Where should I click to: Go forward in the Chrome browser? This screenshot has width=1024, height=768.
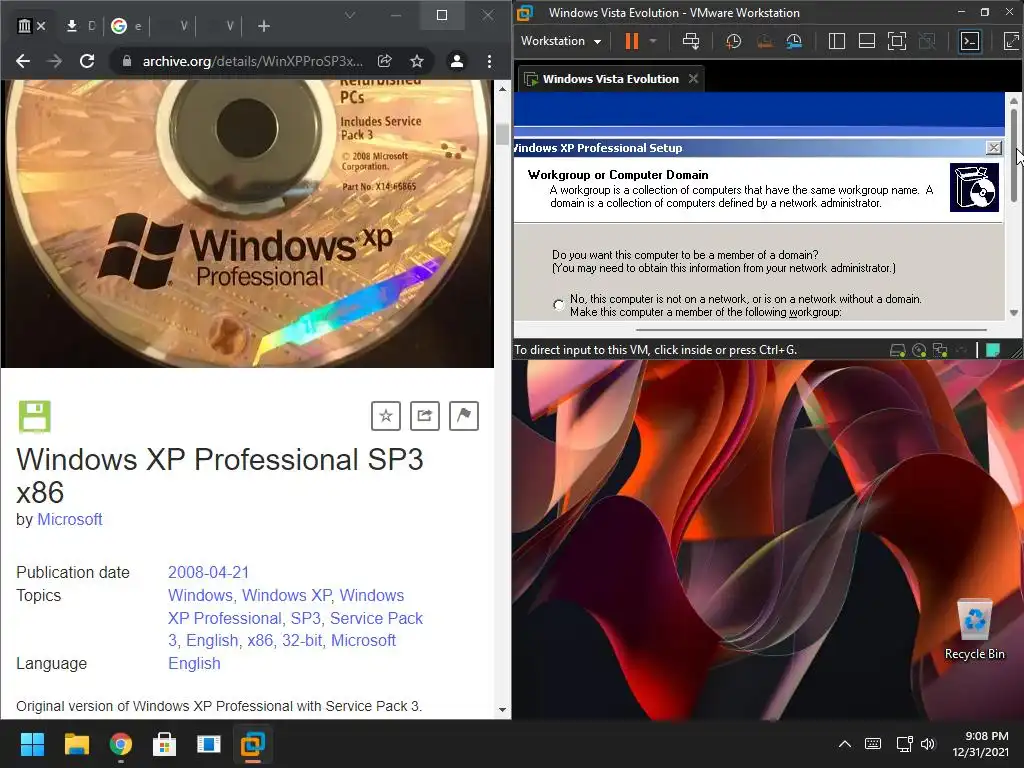coord(54,61)
